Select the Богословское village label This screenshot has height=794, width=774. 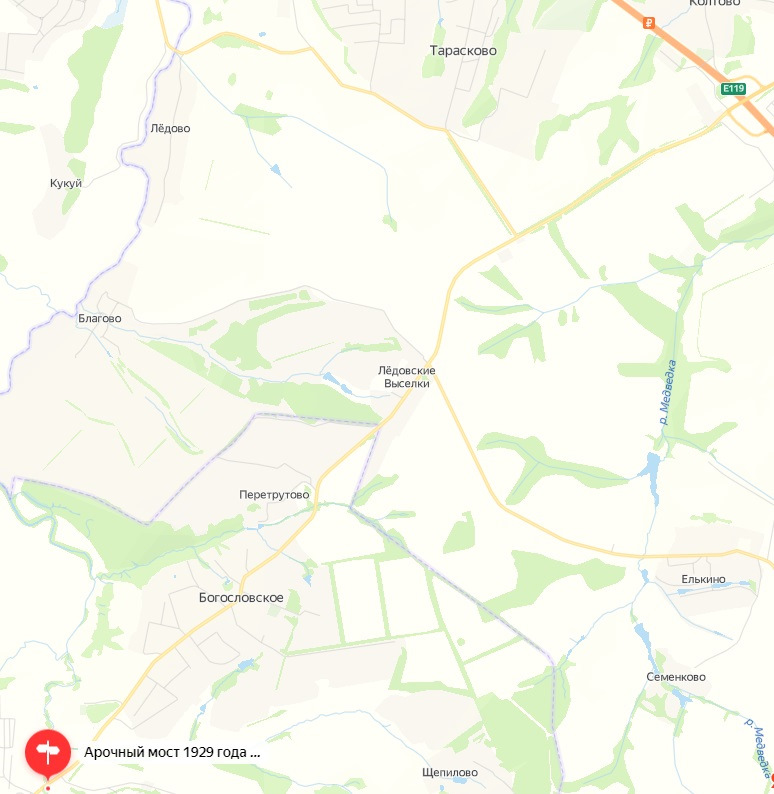pyautogui.click(x=241, y=598)
